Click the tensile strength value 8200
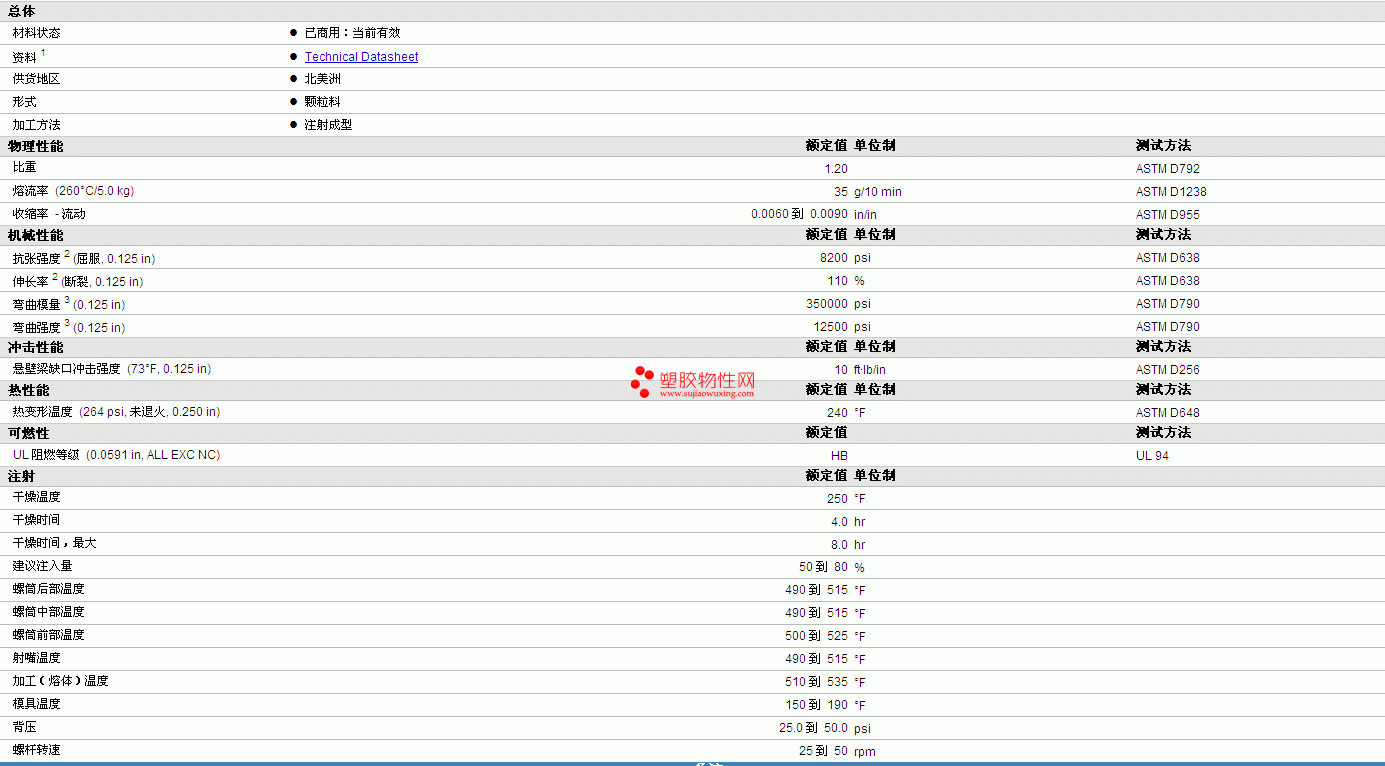Image resolution: width=1385 pixels, height=766 pixels. (833, 258)
